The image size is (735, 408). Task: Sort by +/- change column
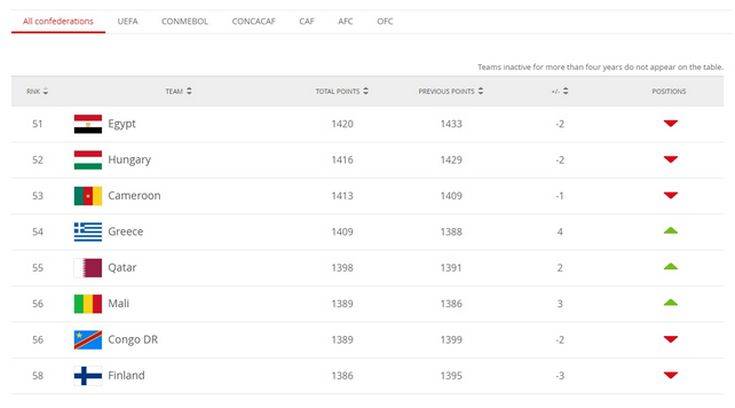pos(565,92)
